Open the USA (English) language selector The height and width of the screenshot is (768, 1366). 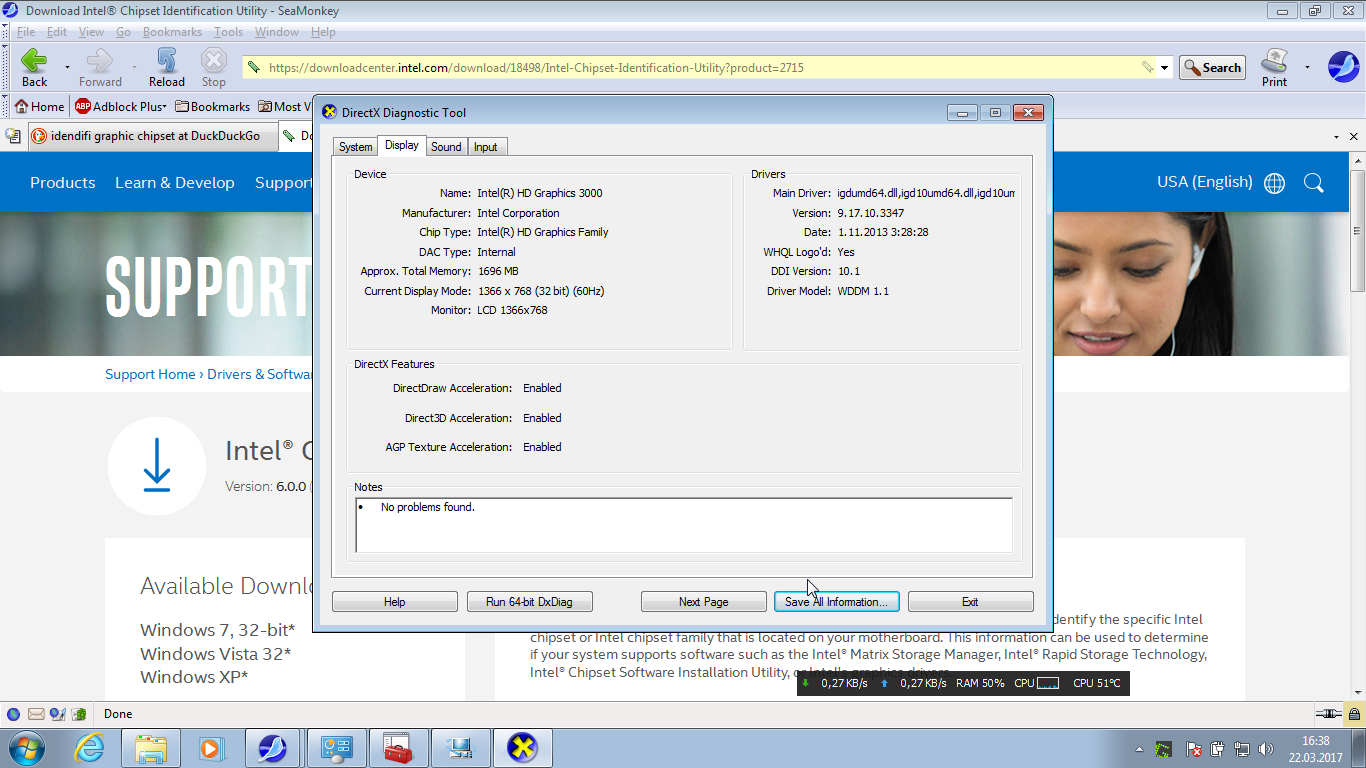(x=1204, y=182)
